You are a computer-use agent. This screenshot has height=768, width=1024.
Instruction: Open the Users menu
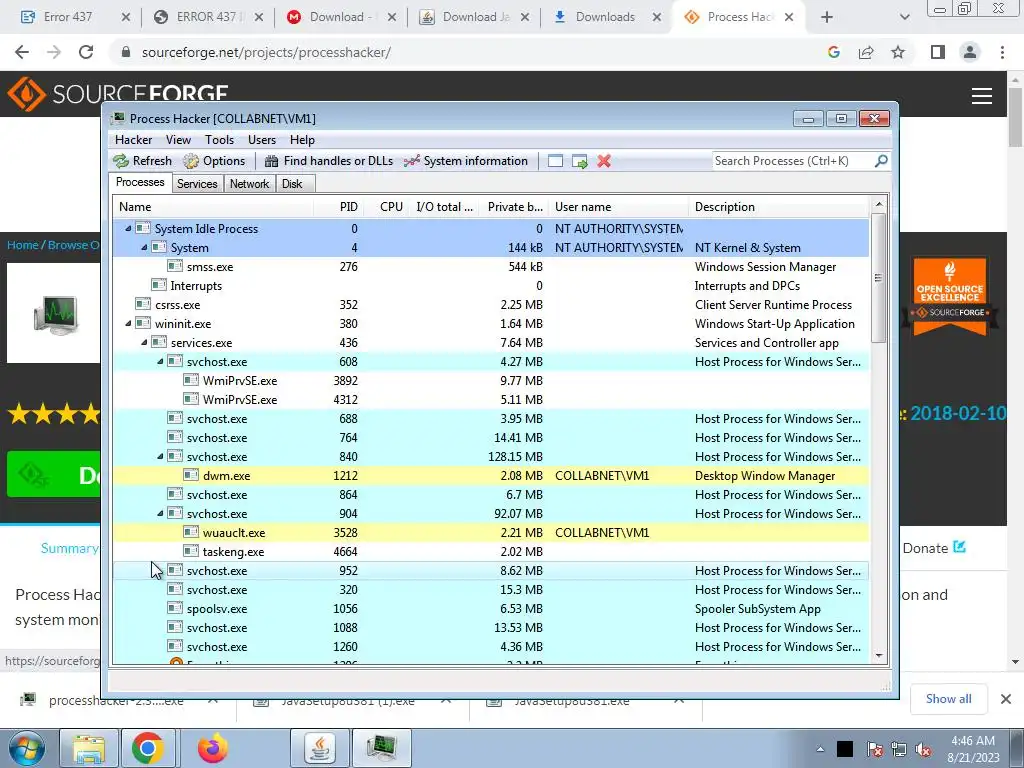(x=262, y=140)
